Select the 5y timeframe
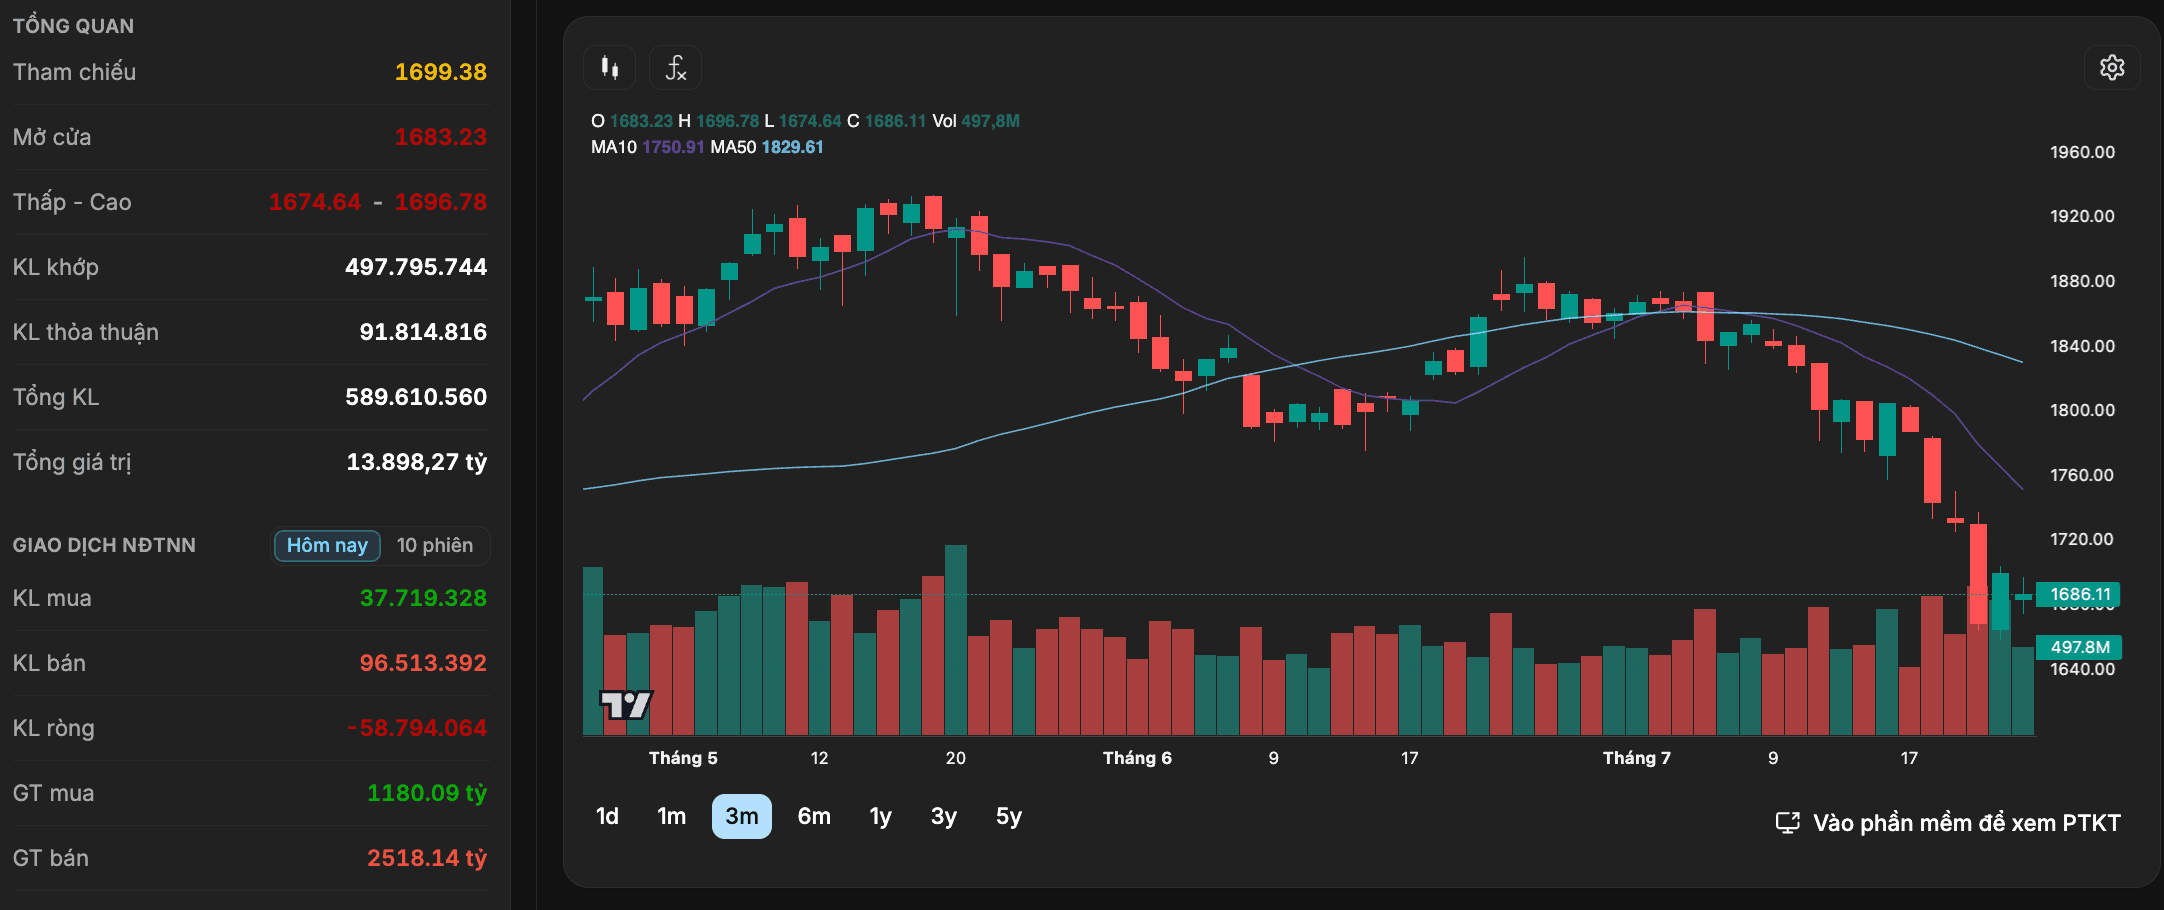2164x910 pixels. pyautogui.click(x=1009, y=817)
